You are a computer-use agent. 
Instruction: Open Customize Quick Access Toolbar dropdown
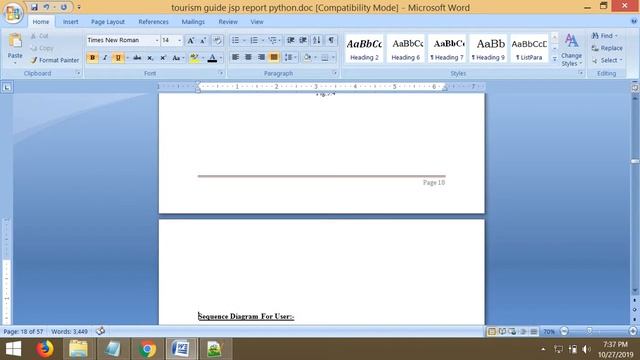pos(79,7)
